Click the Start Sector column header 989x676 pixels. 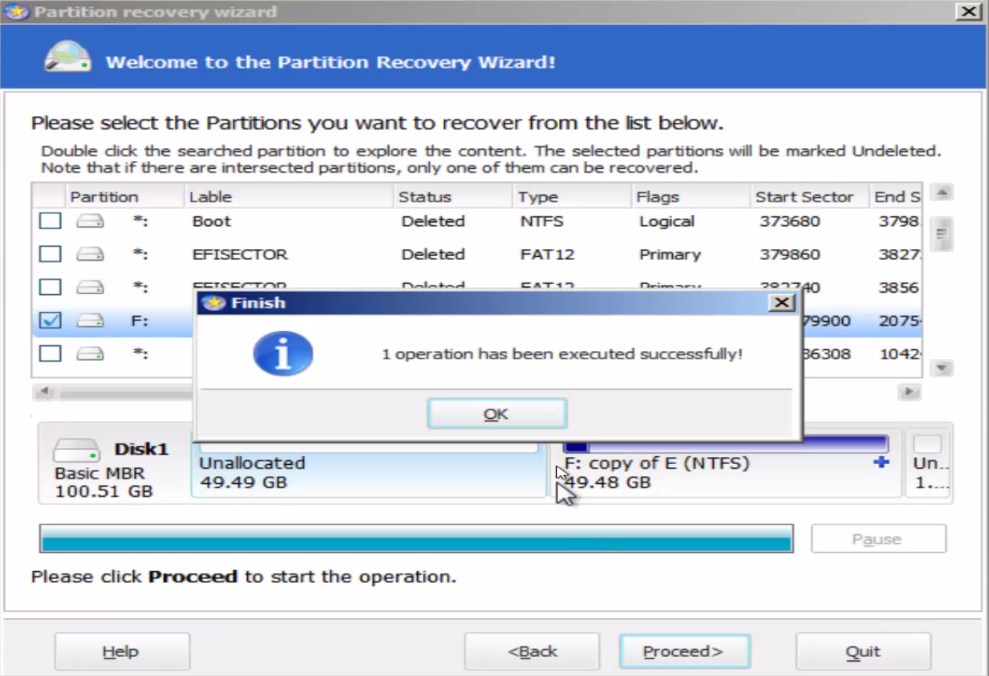[x=810, y=197]
